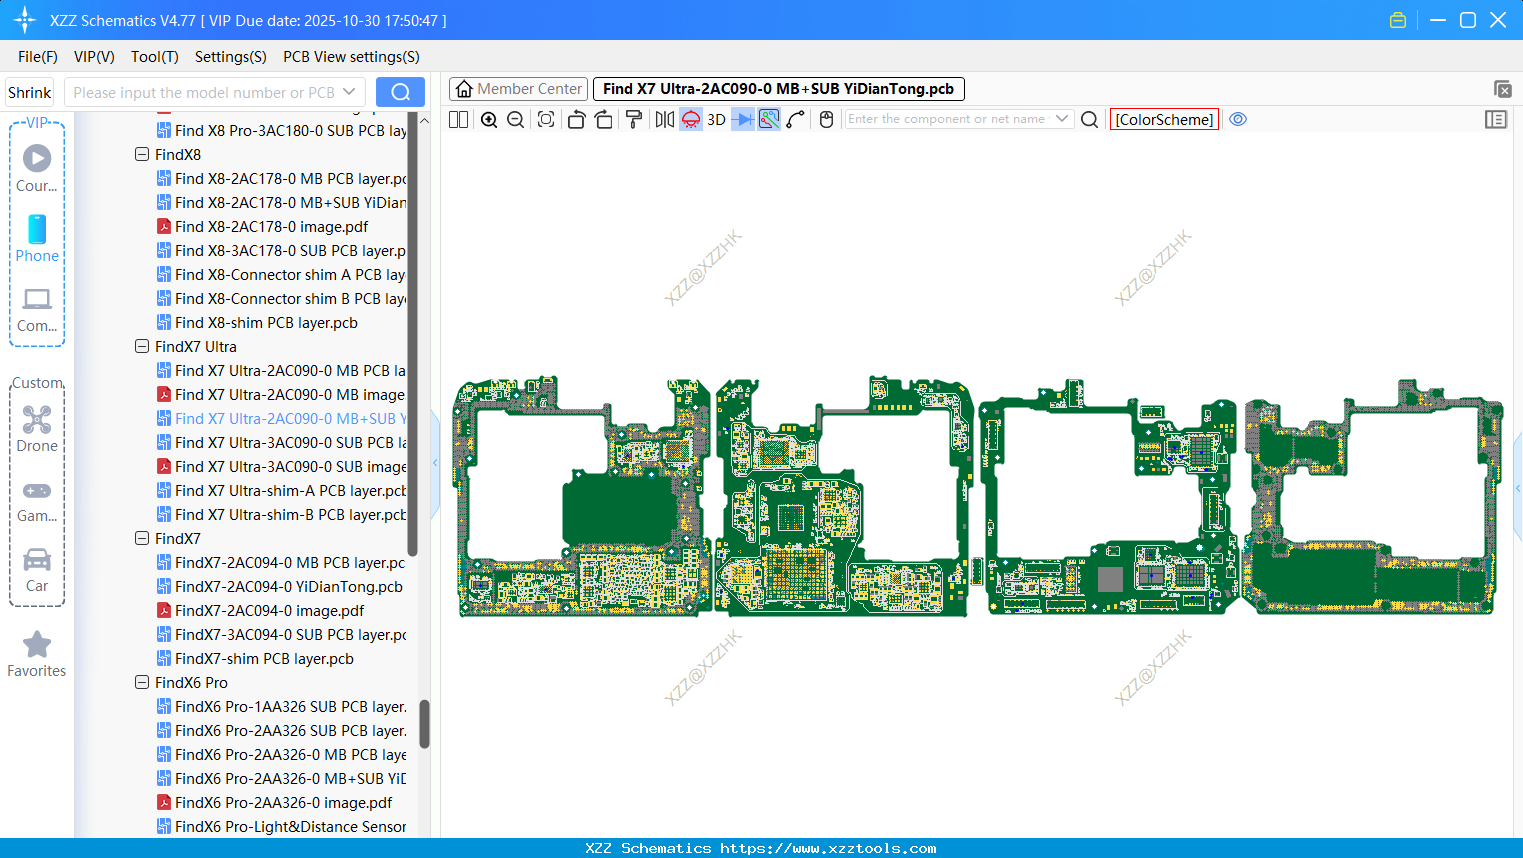Rotate the board counterclockwise
The image size is (1523, 858).
coord(576,120)
